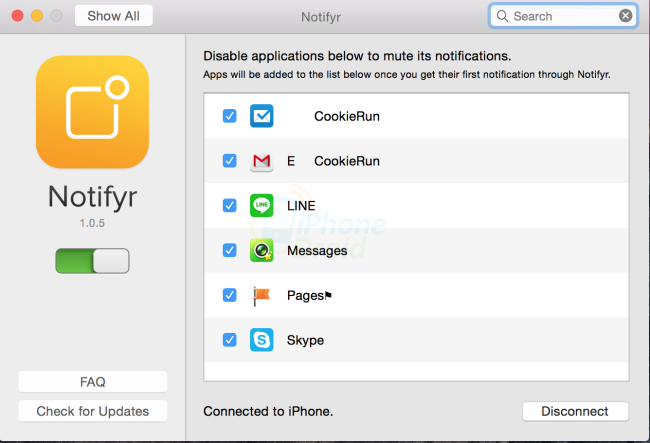Click the Gmail red M icon
Image resolution: width=650 pixels, height=443 pixels.
[262, 161]
